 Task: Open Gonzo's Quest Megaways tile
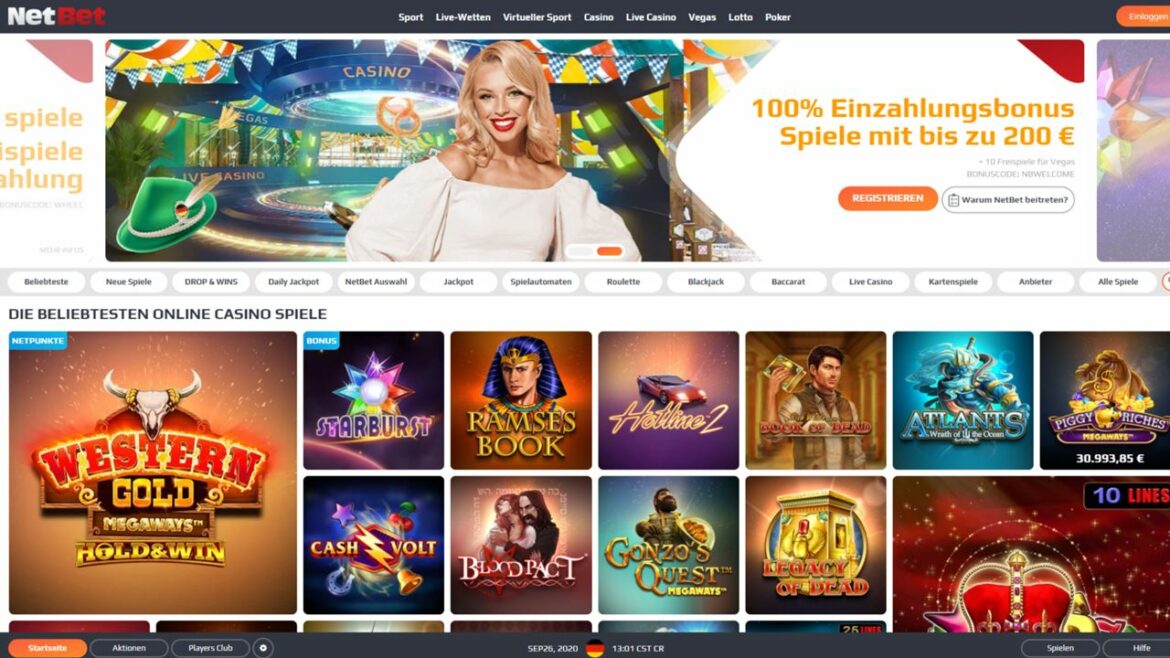point(669,545)
